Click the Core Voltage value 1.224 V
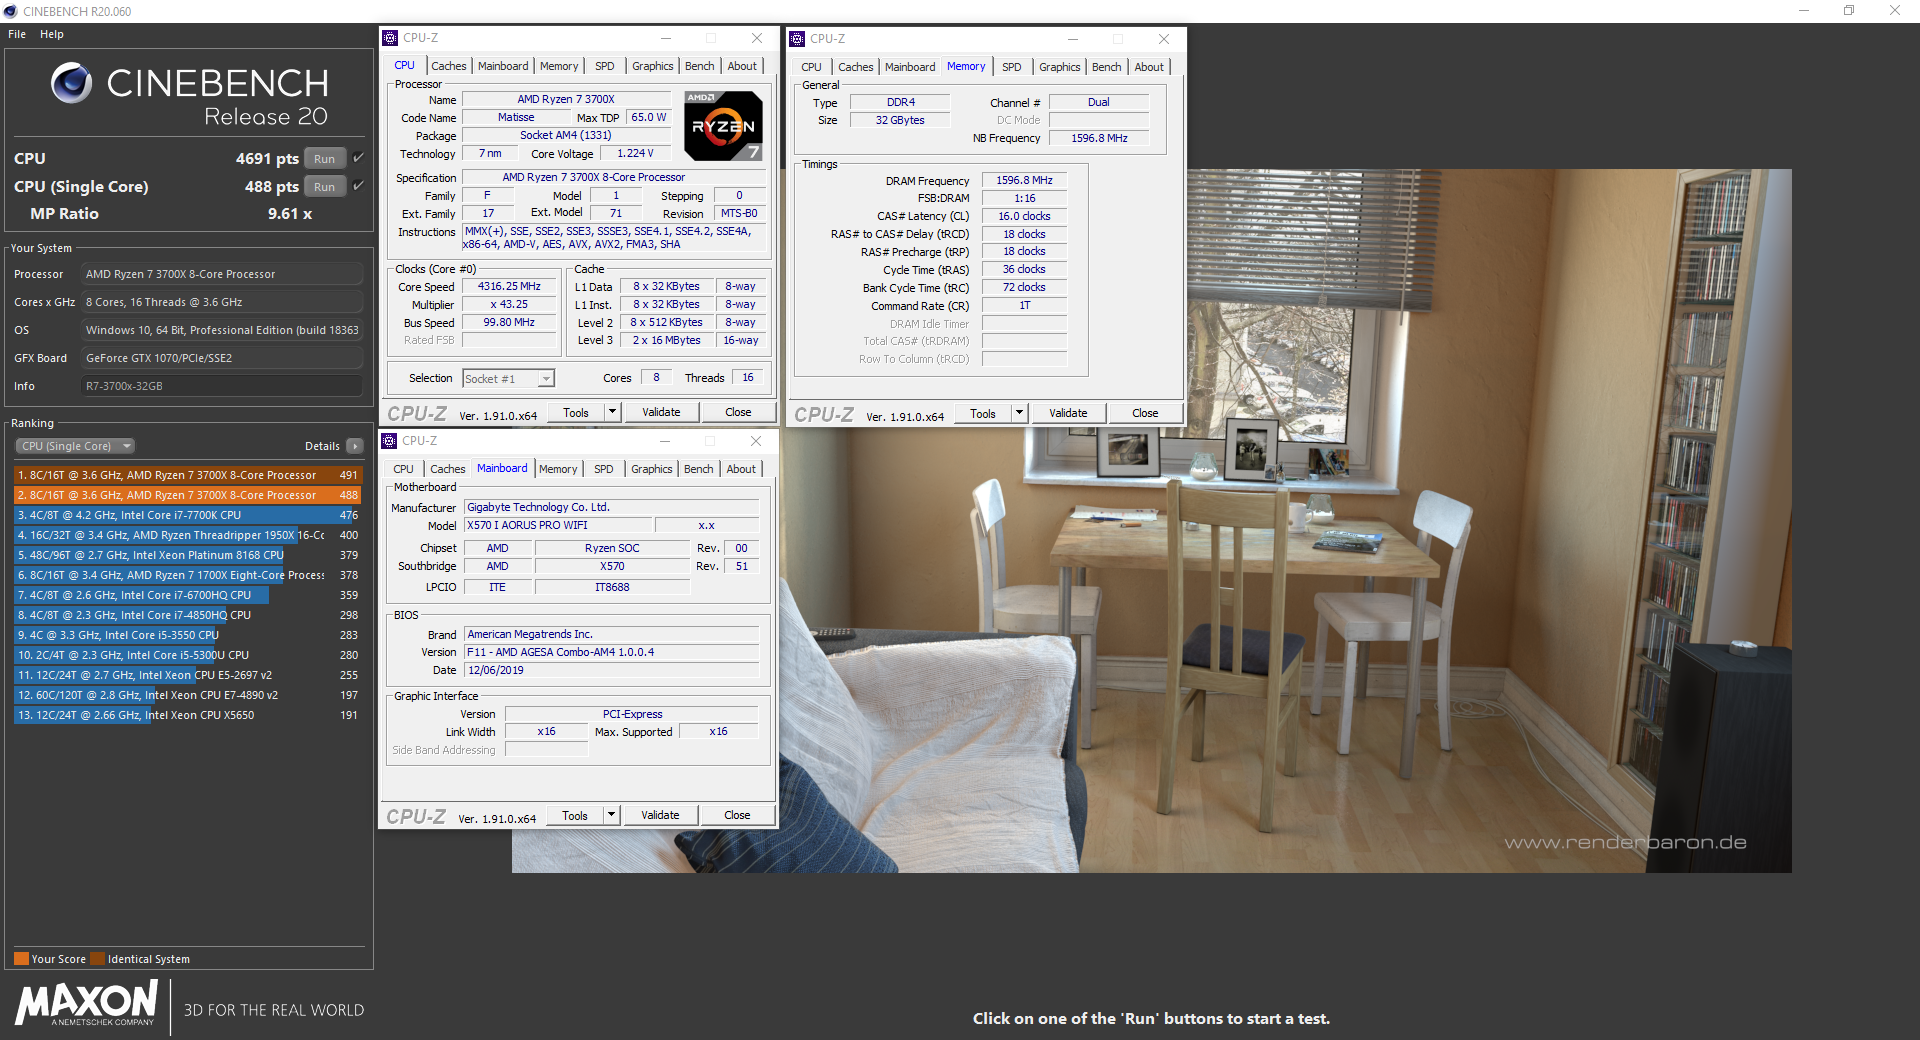Screen dimensions: 1920x1040 click(x=635, y=153)
